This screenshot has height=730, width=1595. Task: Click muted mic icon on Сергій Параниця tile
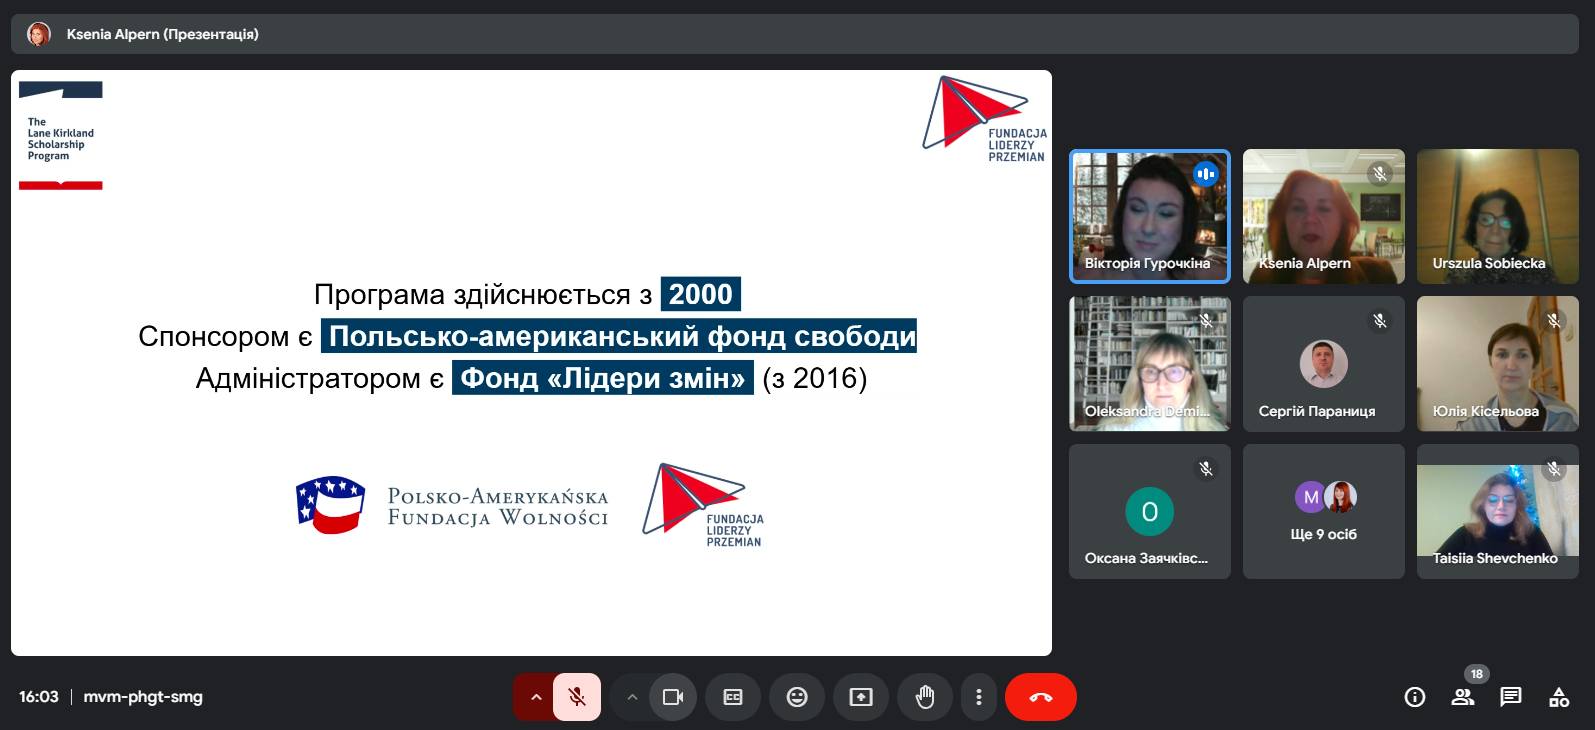pyautogui.click(x=1380, y=321)
